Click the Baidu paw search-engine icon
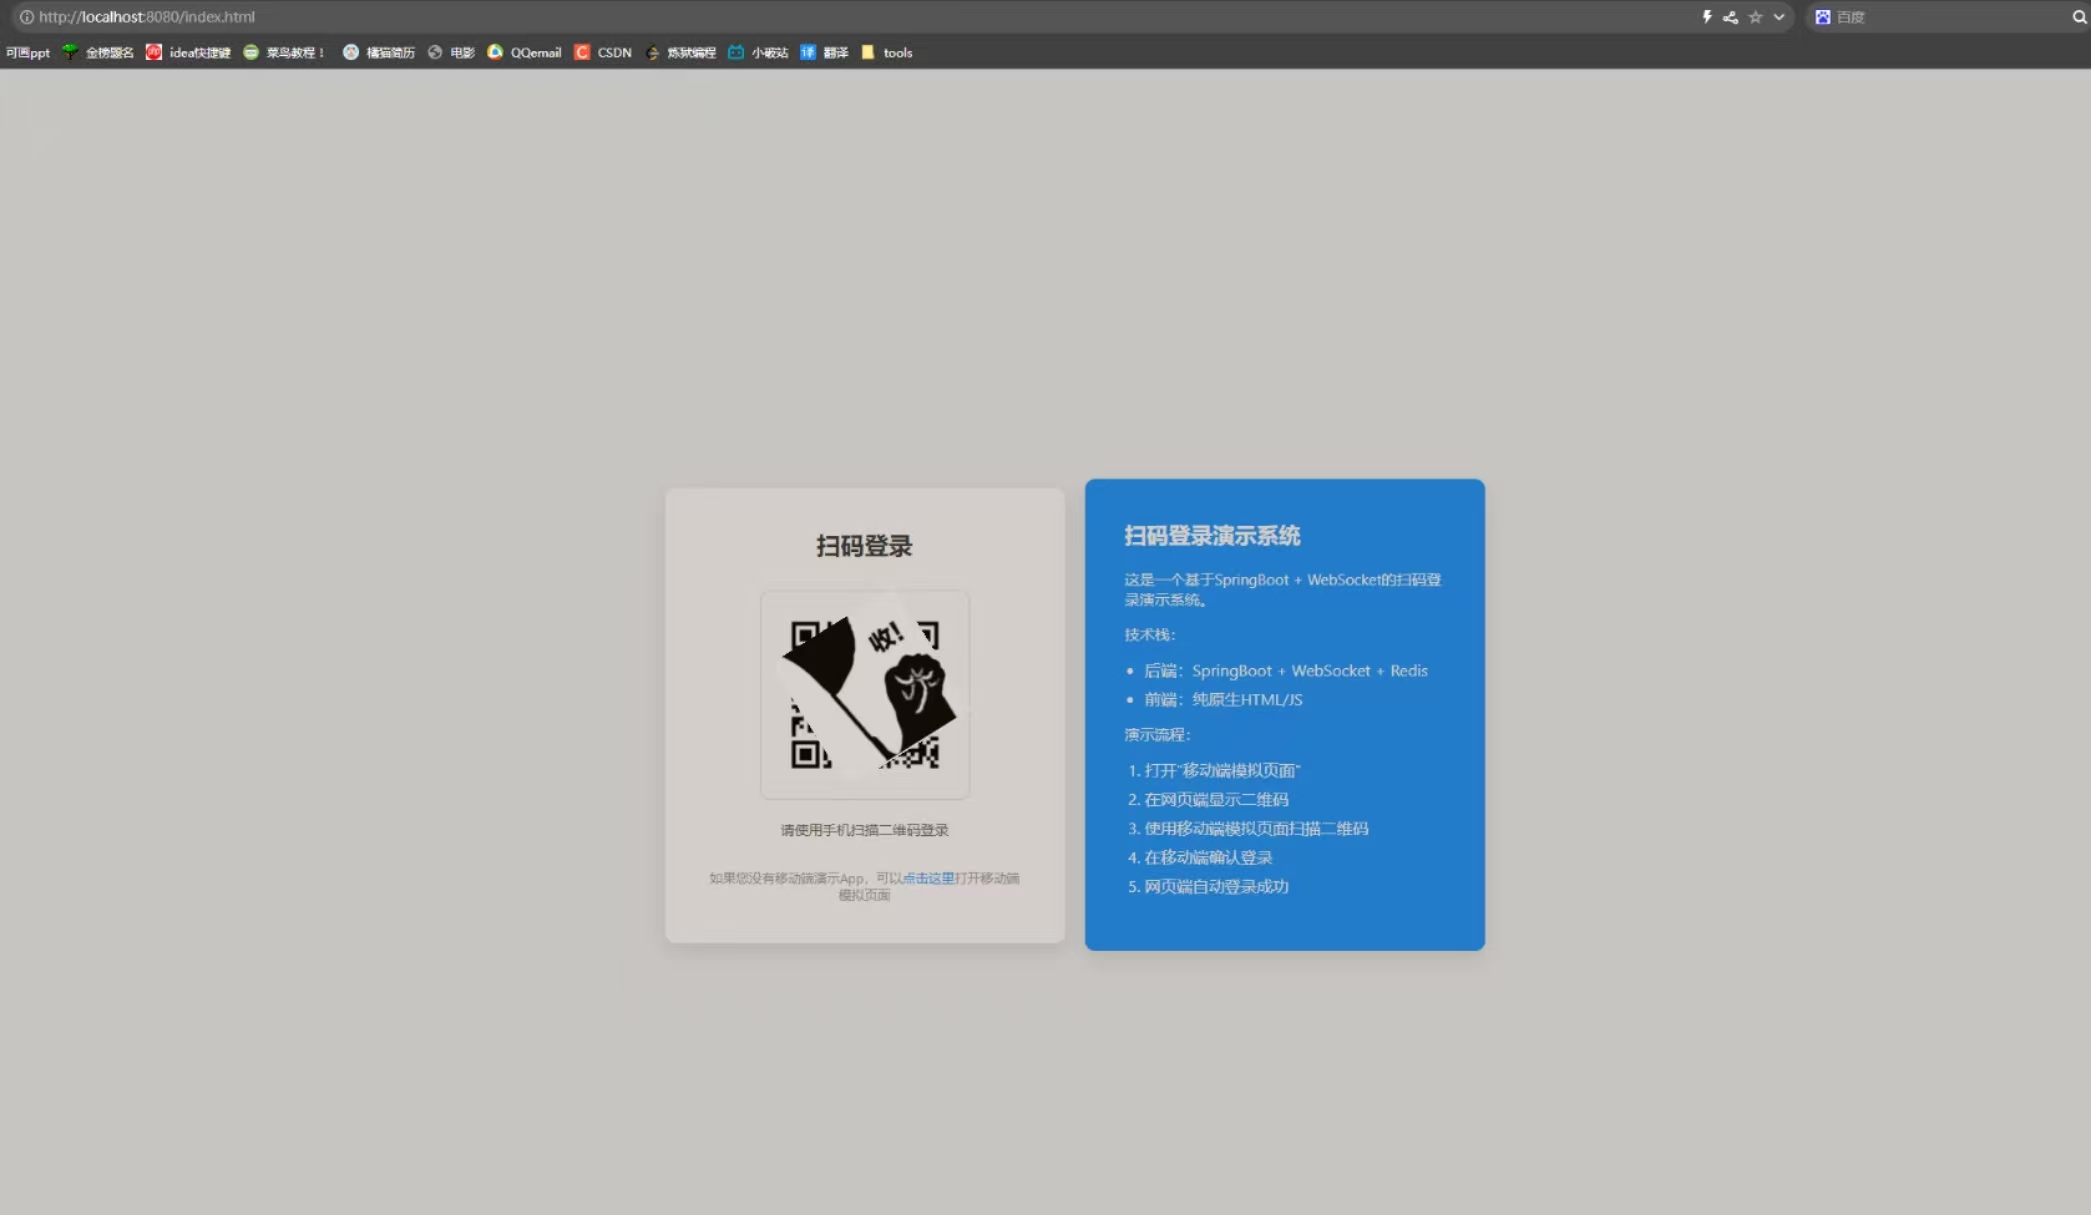2091x1215 pixels. tap(1823, 17)
